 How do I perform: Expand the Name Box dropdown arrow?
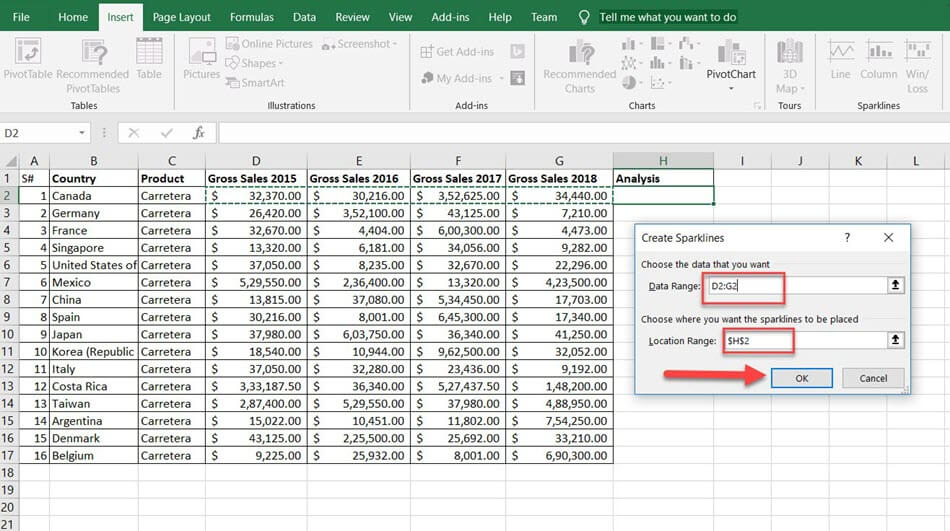[x=83, y=133]
